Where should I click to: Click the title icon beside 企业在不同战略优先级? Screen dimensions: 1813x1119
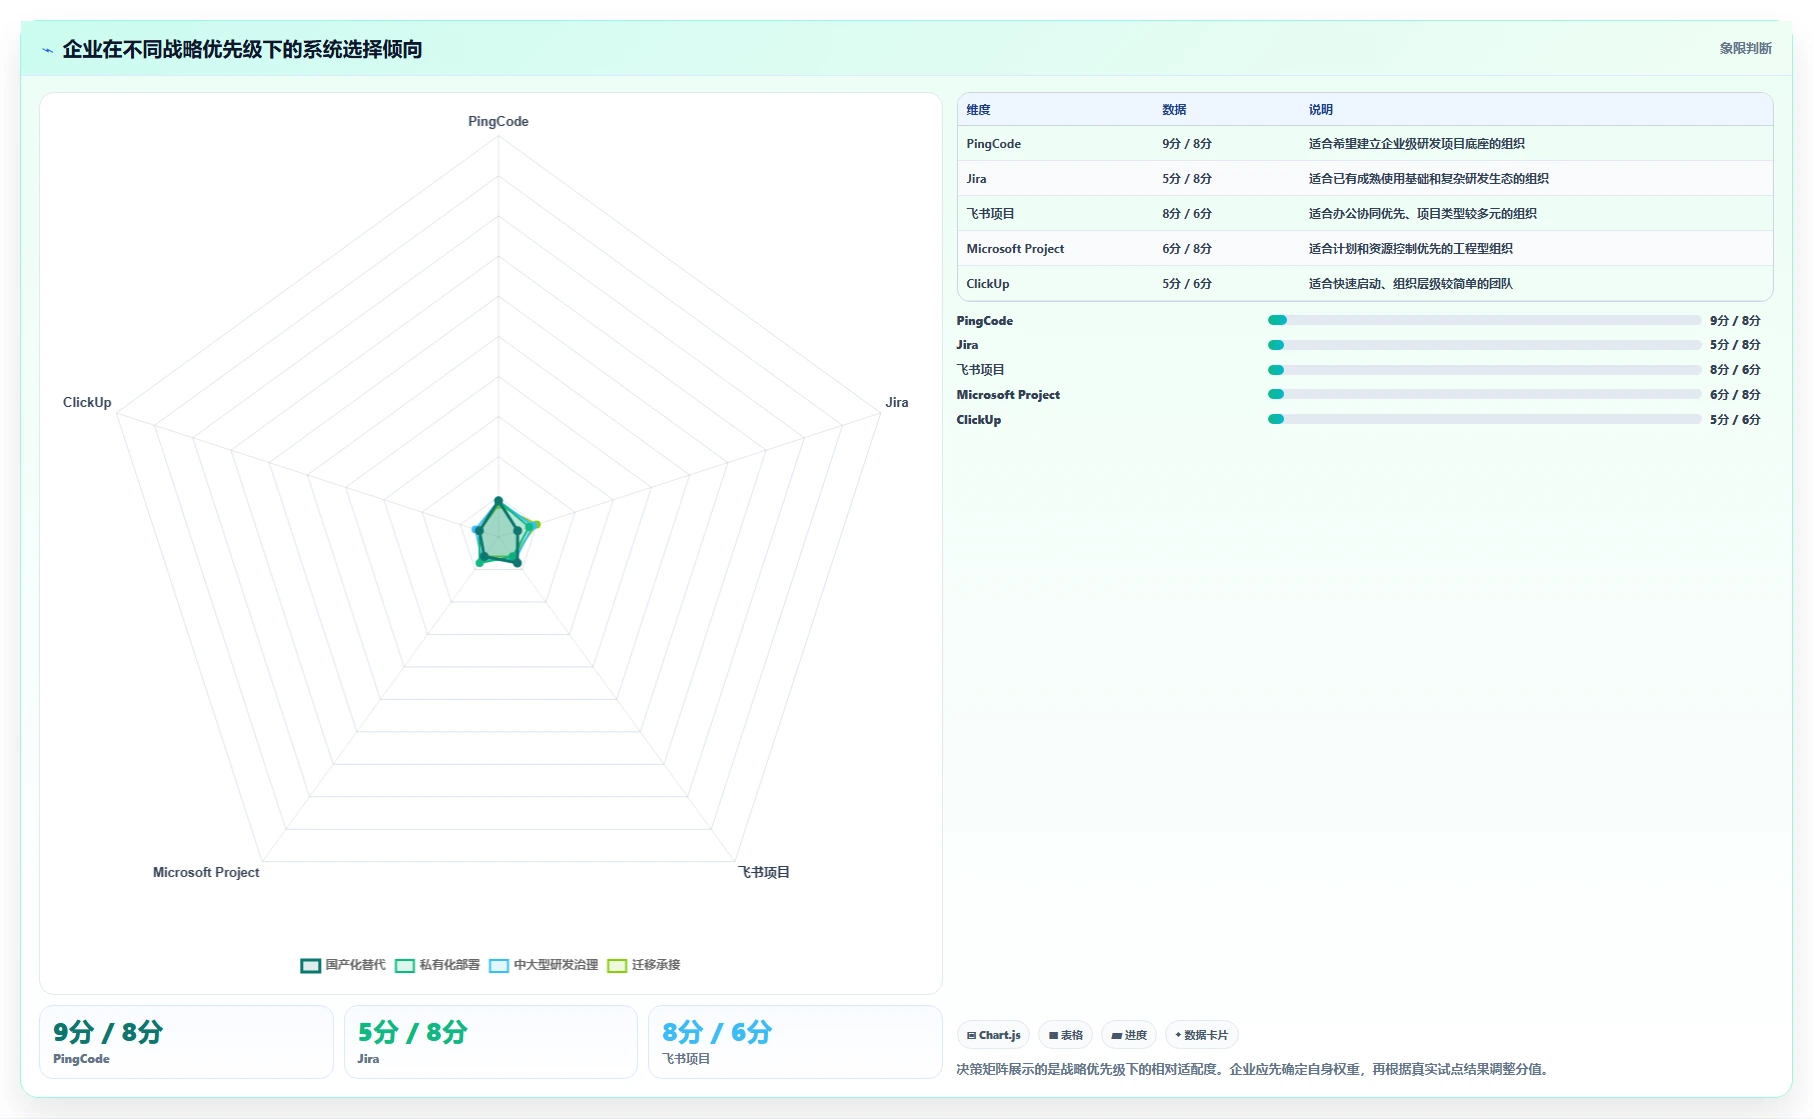click(x=47, y=50)
